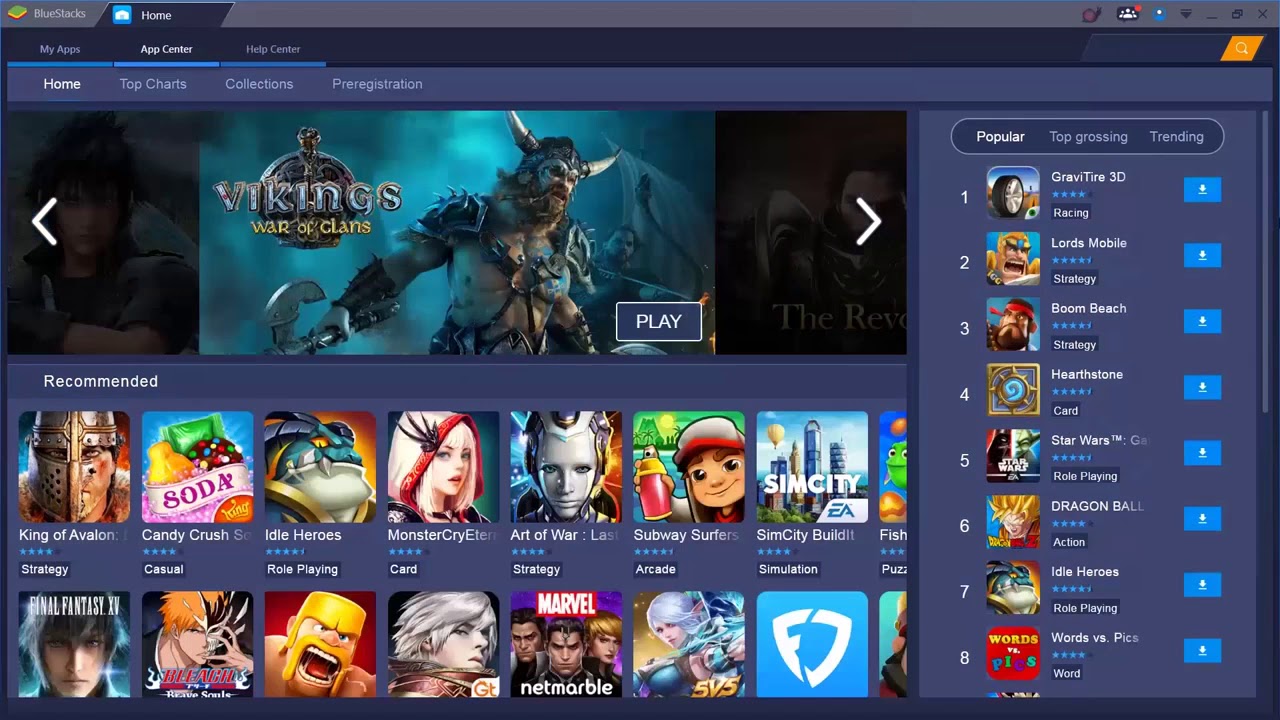Expand the title bar dropdown arrow menu

click(x=1186, y=14)
